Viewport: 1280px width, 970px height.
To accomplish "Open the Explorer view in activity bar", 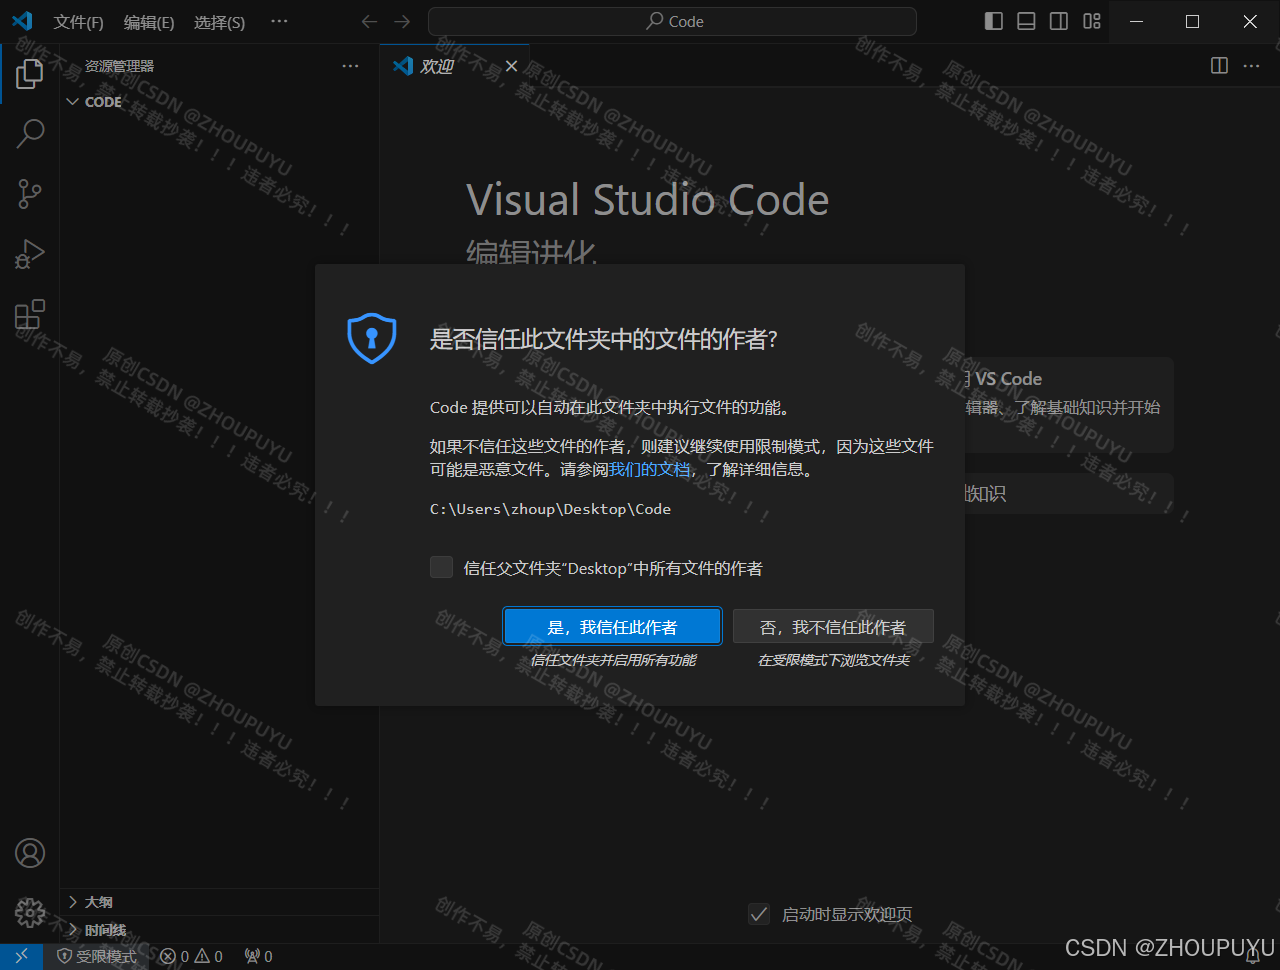I will 30,73.
